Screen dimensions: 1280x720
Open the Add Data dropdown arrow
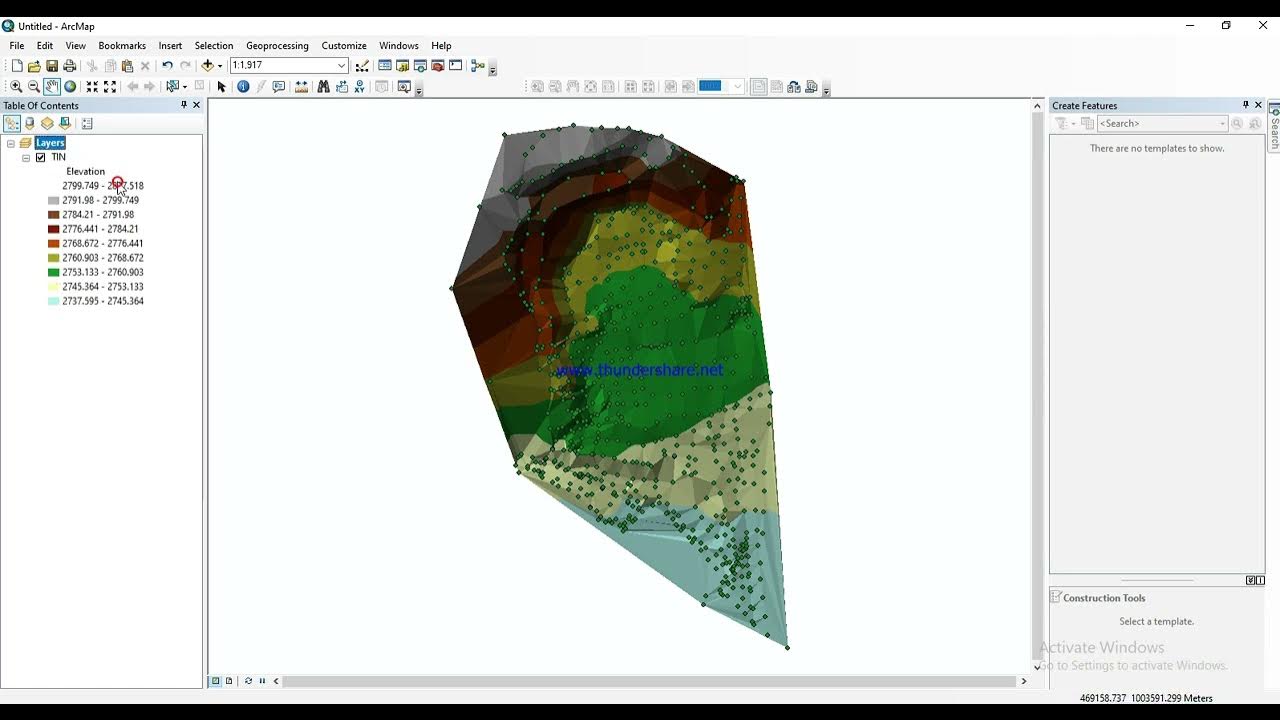click(x=220, y=66)
